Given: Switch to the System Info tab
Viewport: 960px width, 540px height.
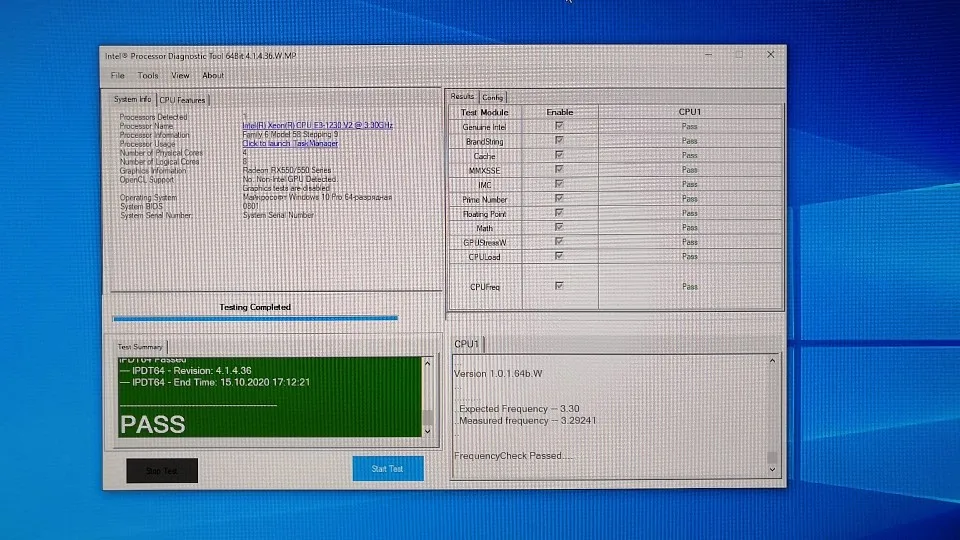Looking at the screenshot, I should [x=133, y=99].
